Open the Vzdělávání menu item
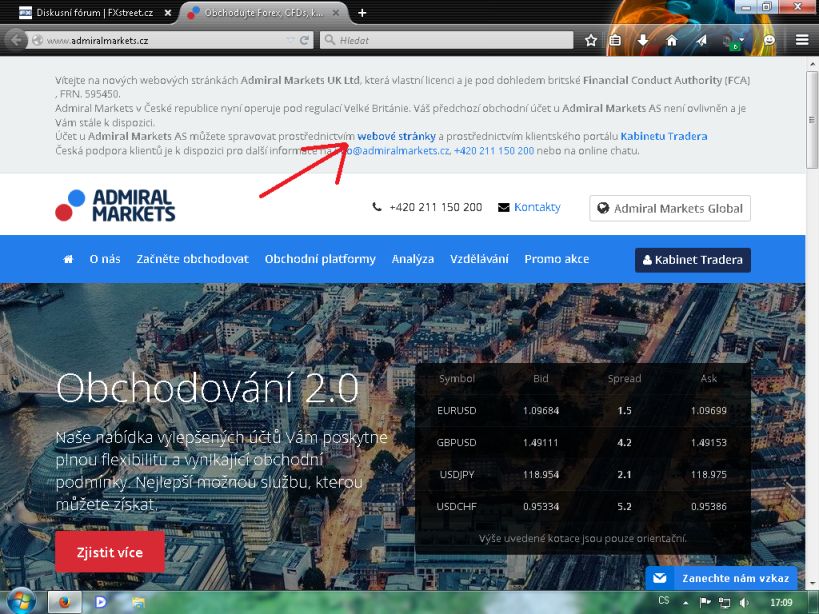This screenshot has width=819, height=614. click(x=479, y=259)
